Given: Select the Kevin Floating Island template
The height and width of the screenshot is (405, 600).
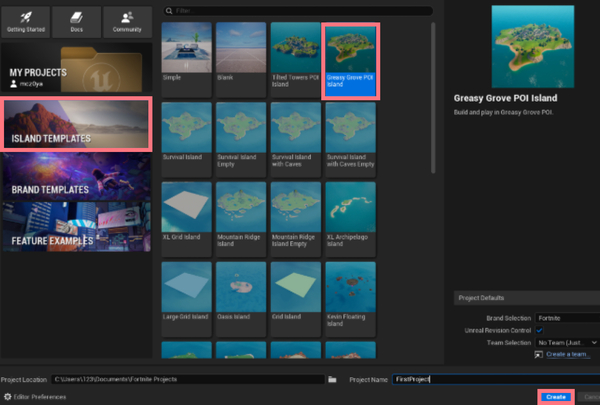Looking at the screenshot, I should click(x=350, y=299).
